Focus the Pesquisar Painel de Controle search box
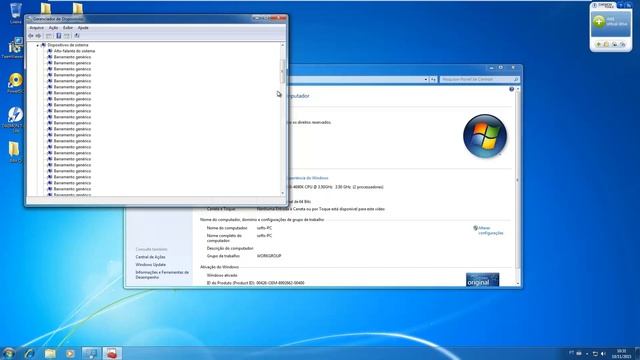This screenshot has height=360, width=640. coord(479,80)
